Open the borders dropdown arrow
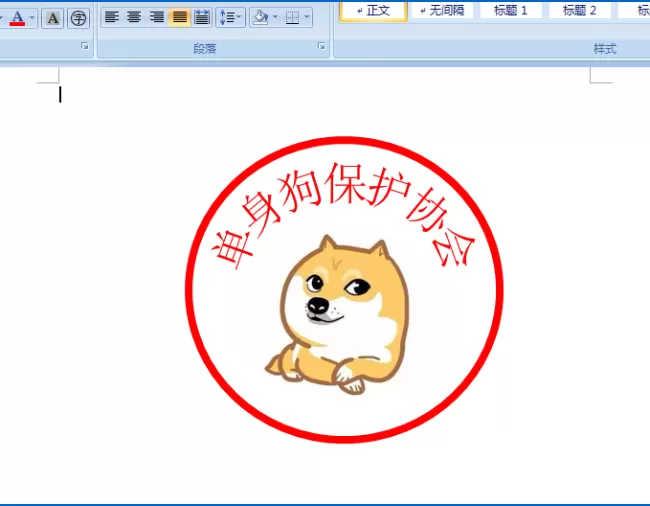 point(307,17)
